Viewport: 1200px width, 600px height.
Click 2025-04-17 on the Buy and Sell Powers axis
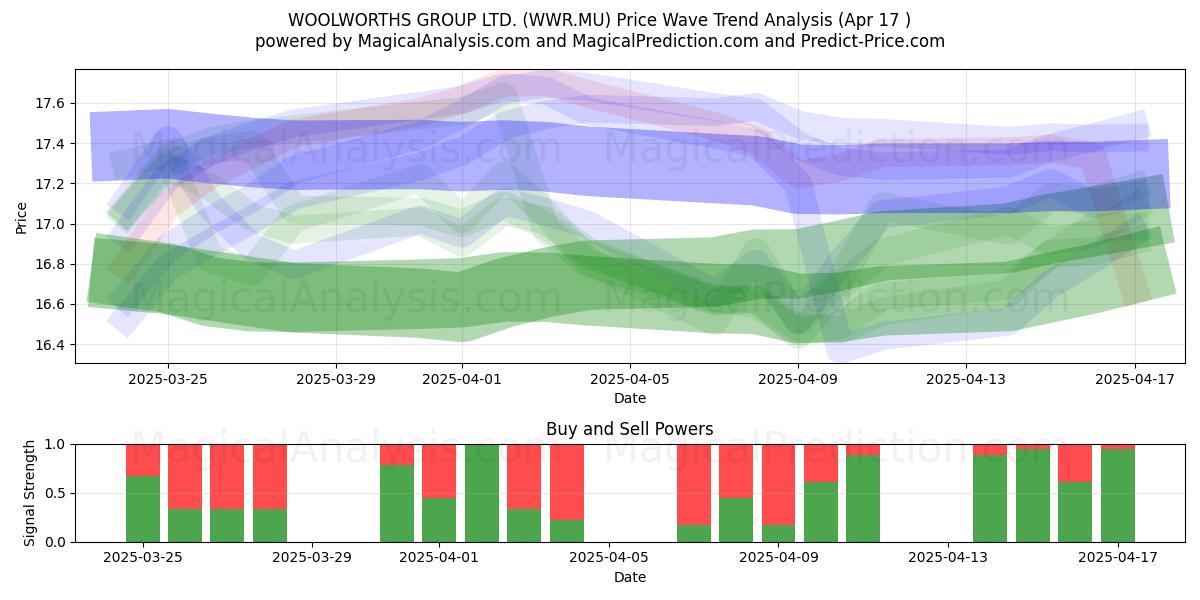pyautogui.click(x=1118, y=557)
